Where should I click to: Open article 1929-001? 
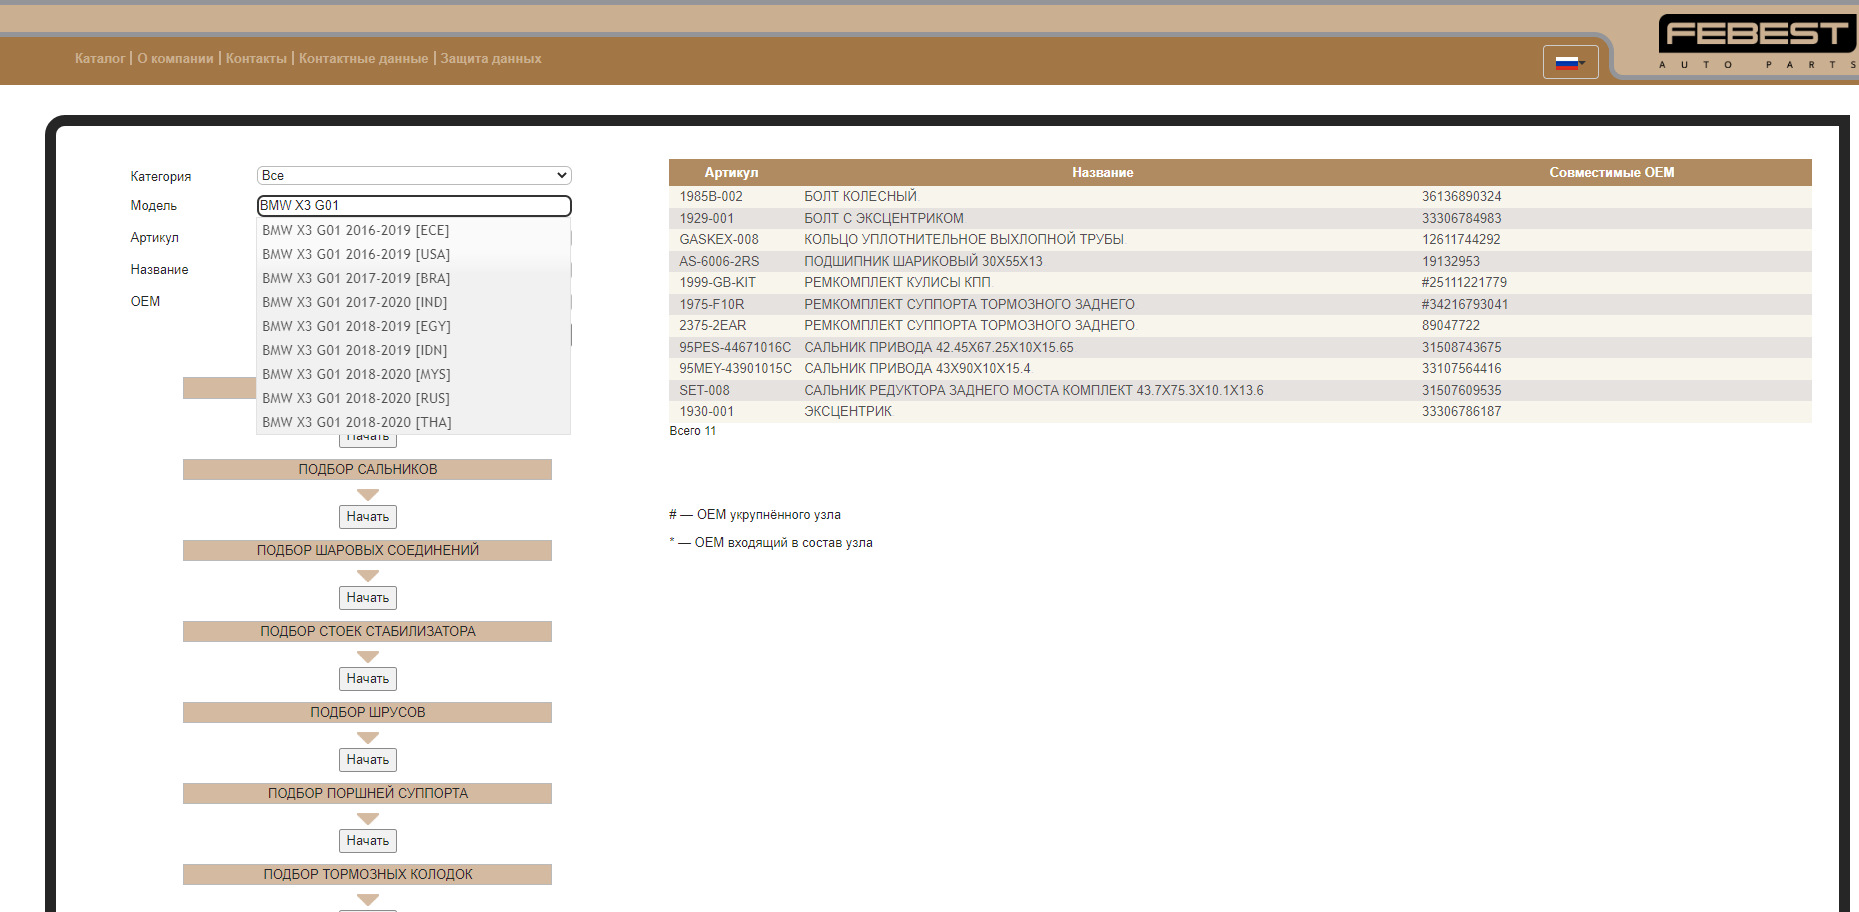point(706,219)
